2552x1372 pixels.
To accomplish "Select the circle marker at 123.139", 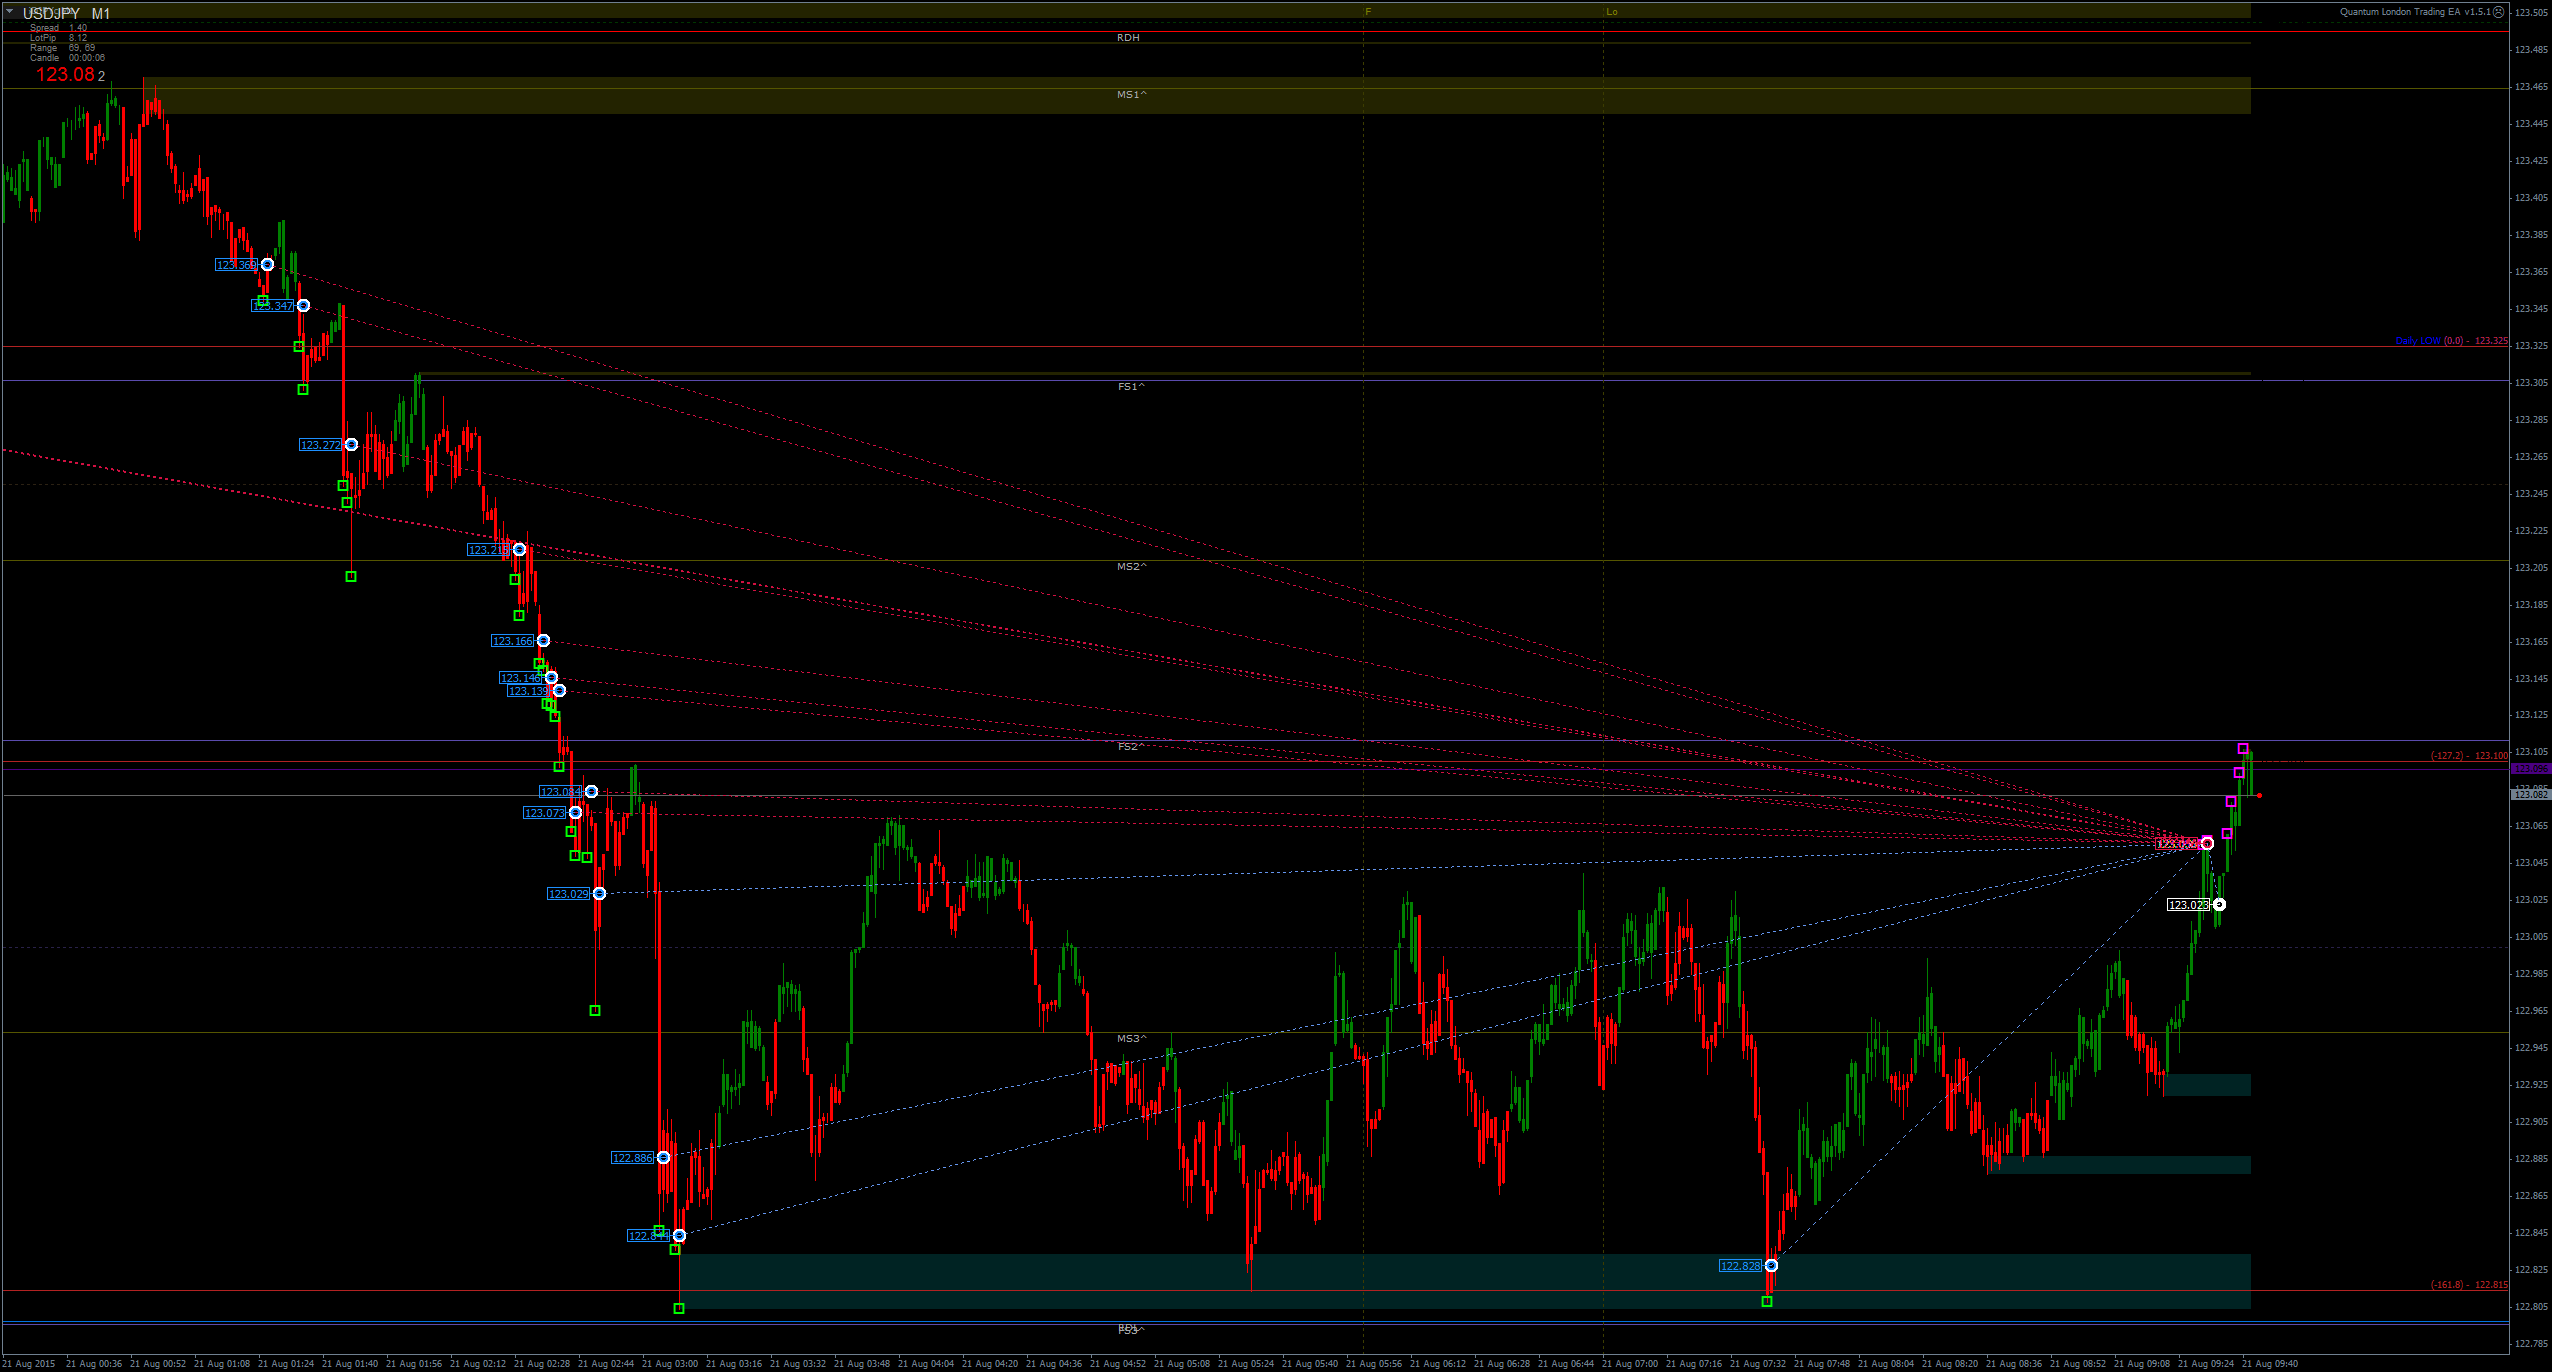I will [x=559, y=691].
